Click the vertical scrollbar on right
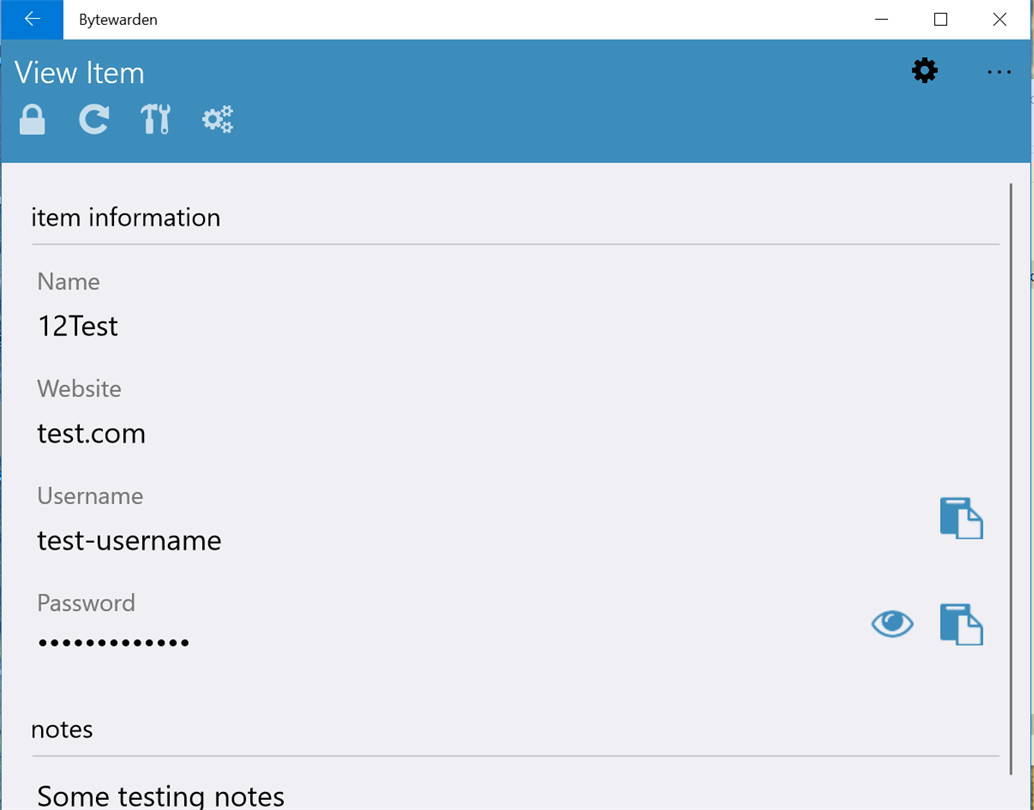Viewport: 1034px width, 810px height. pyautogui.click(x=1011, y=479)
